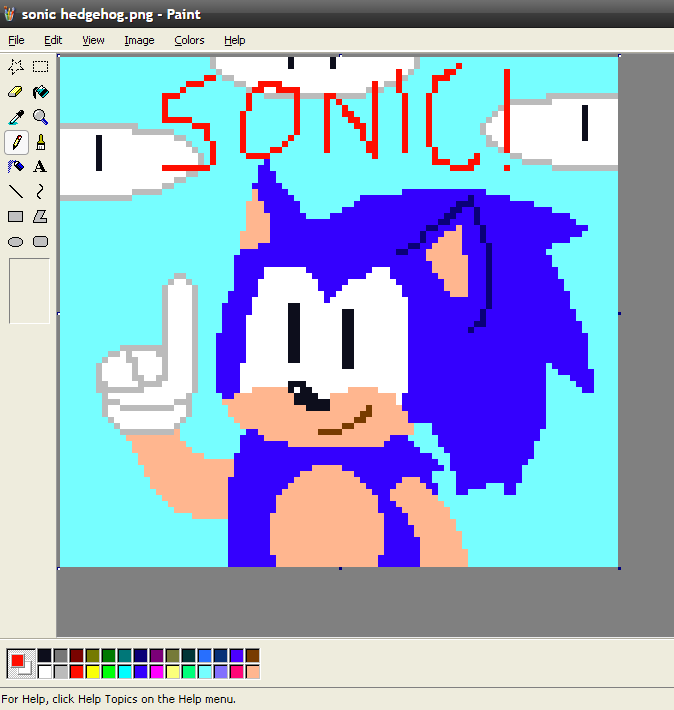The height and width of the screenshot is (710, 674).
Task: Open the File menu
Action: pos(16,40)
